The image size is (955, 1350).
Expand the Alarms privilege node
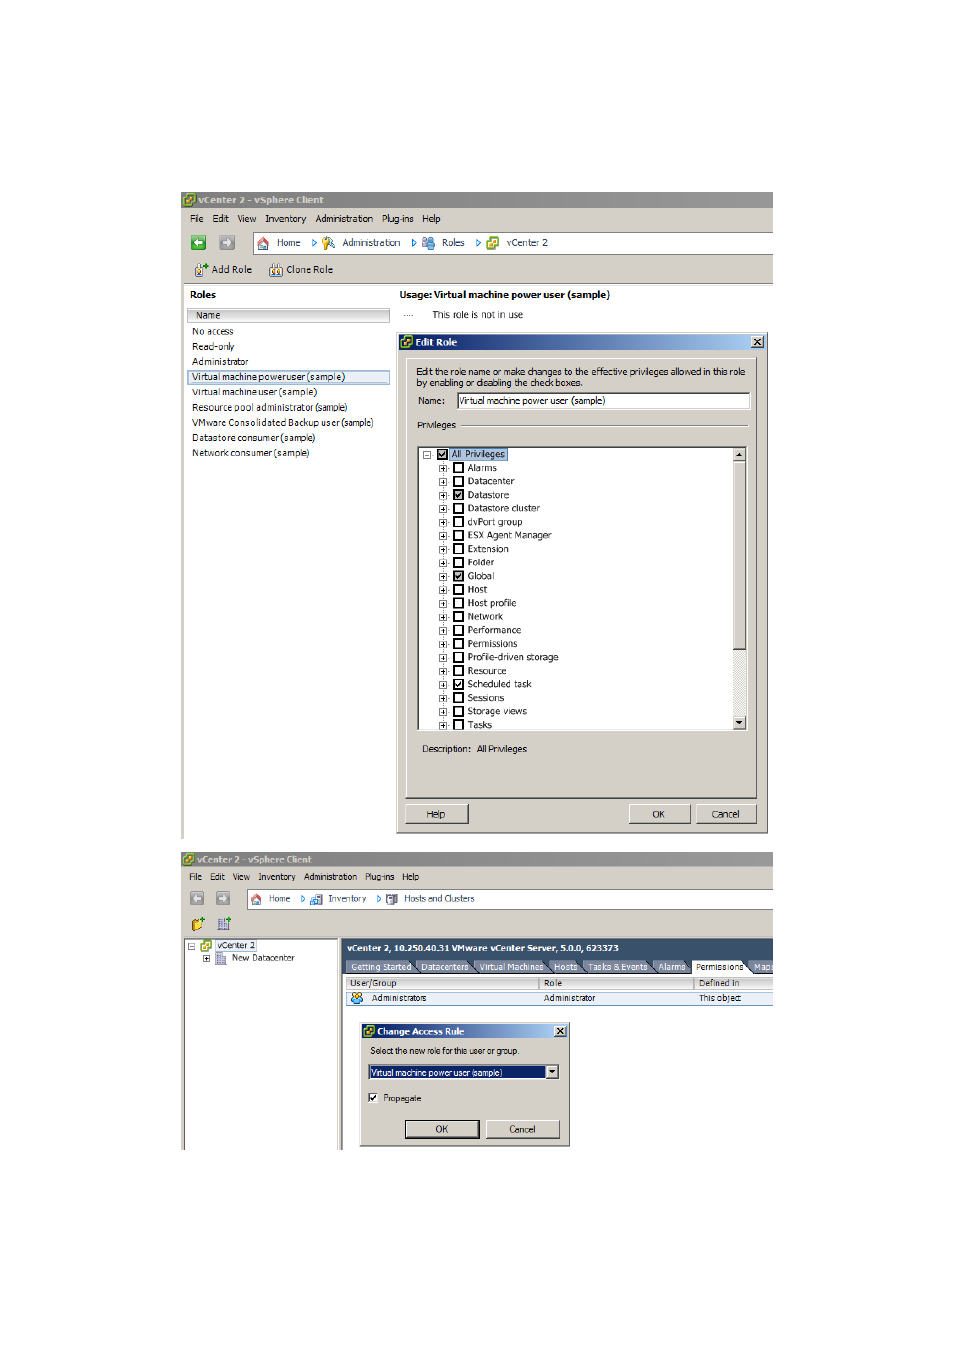point(443,468)
